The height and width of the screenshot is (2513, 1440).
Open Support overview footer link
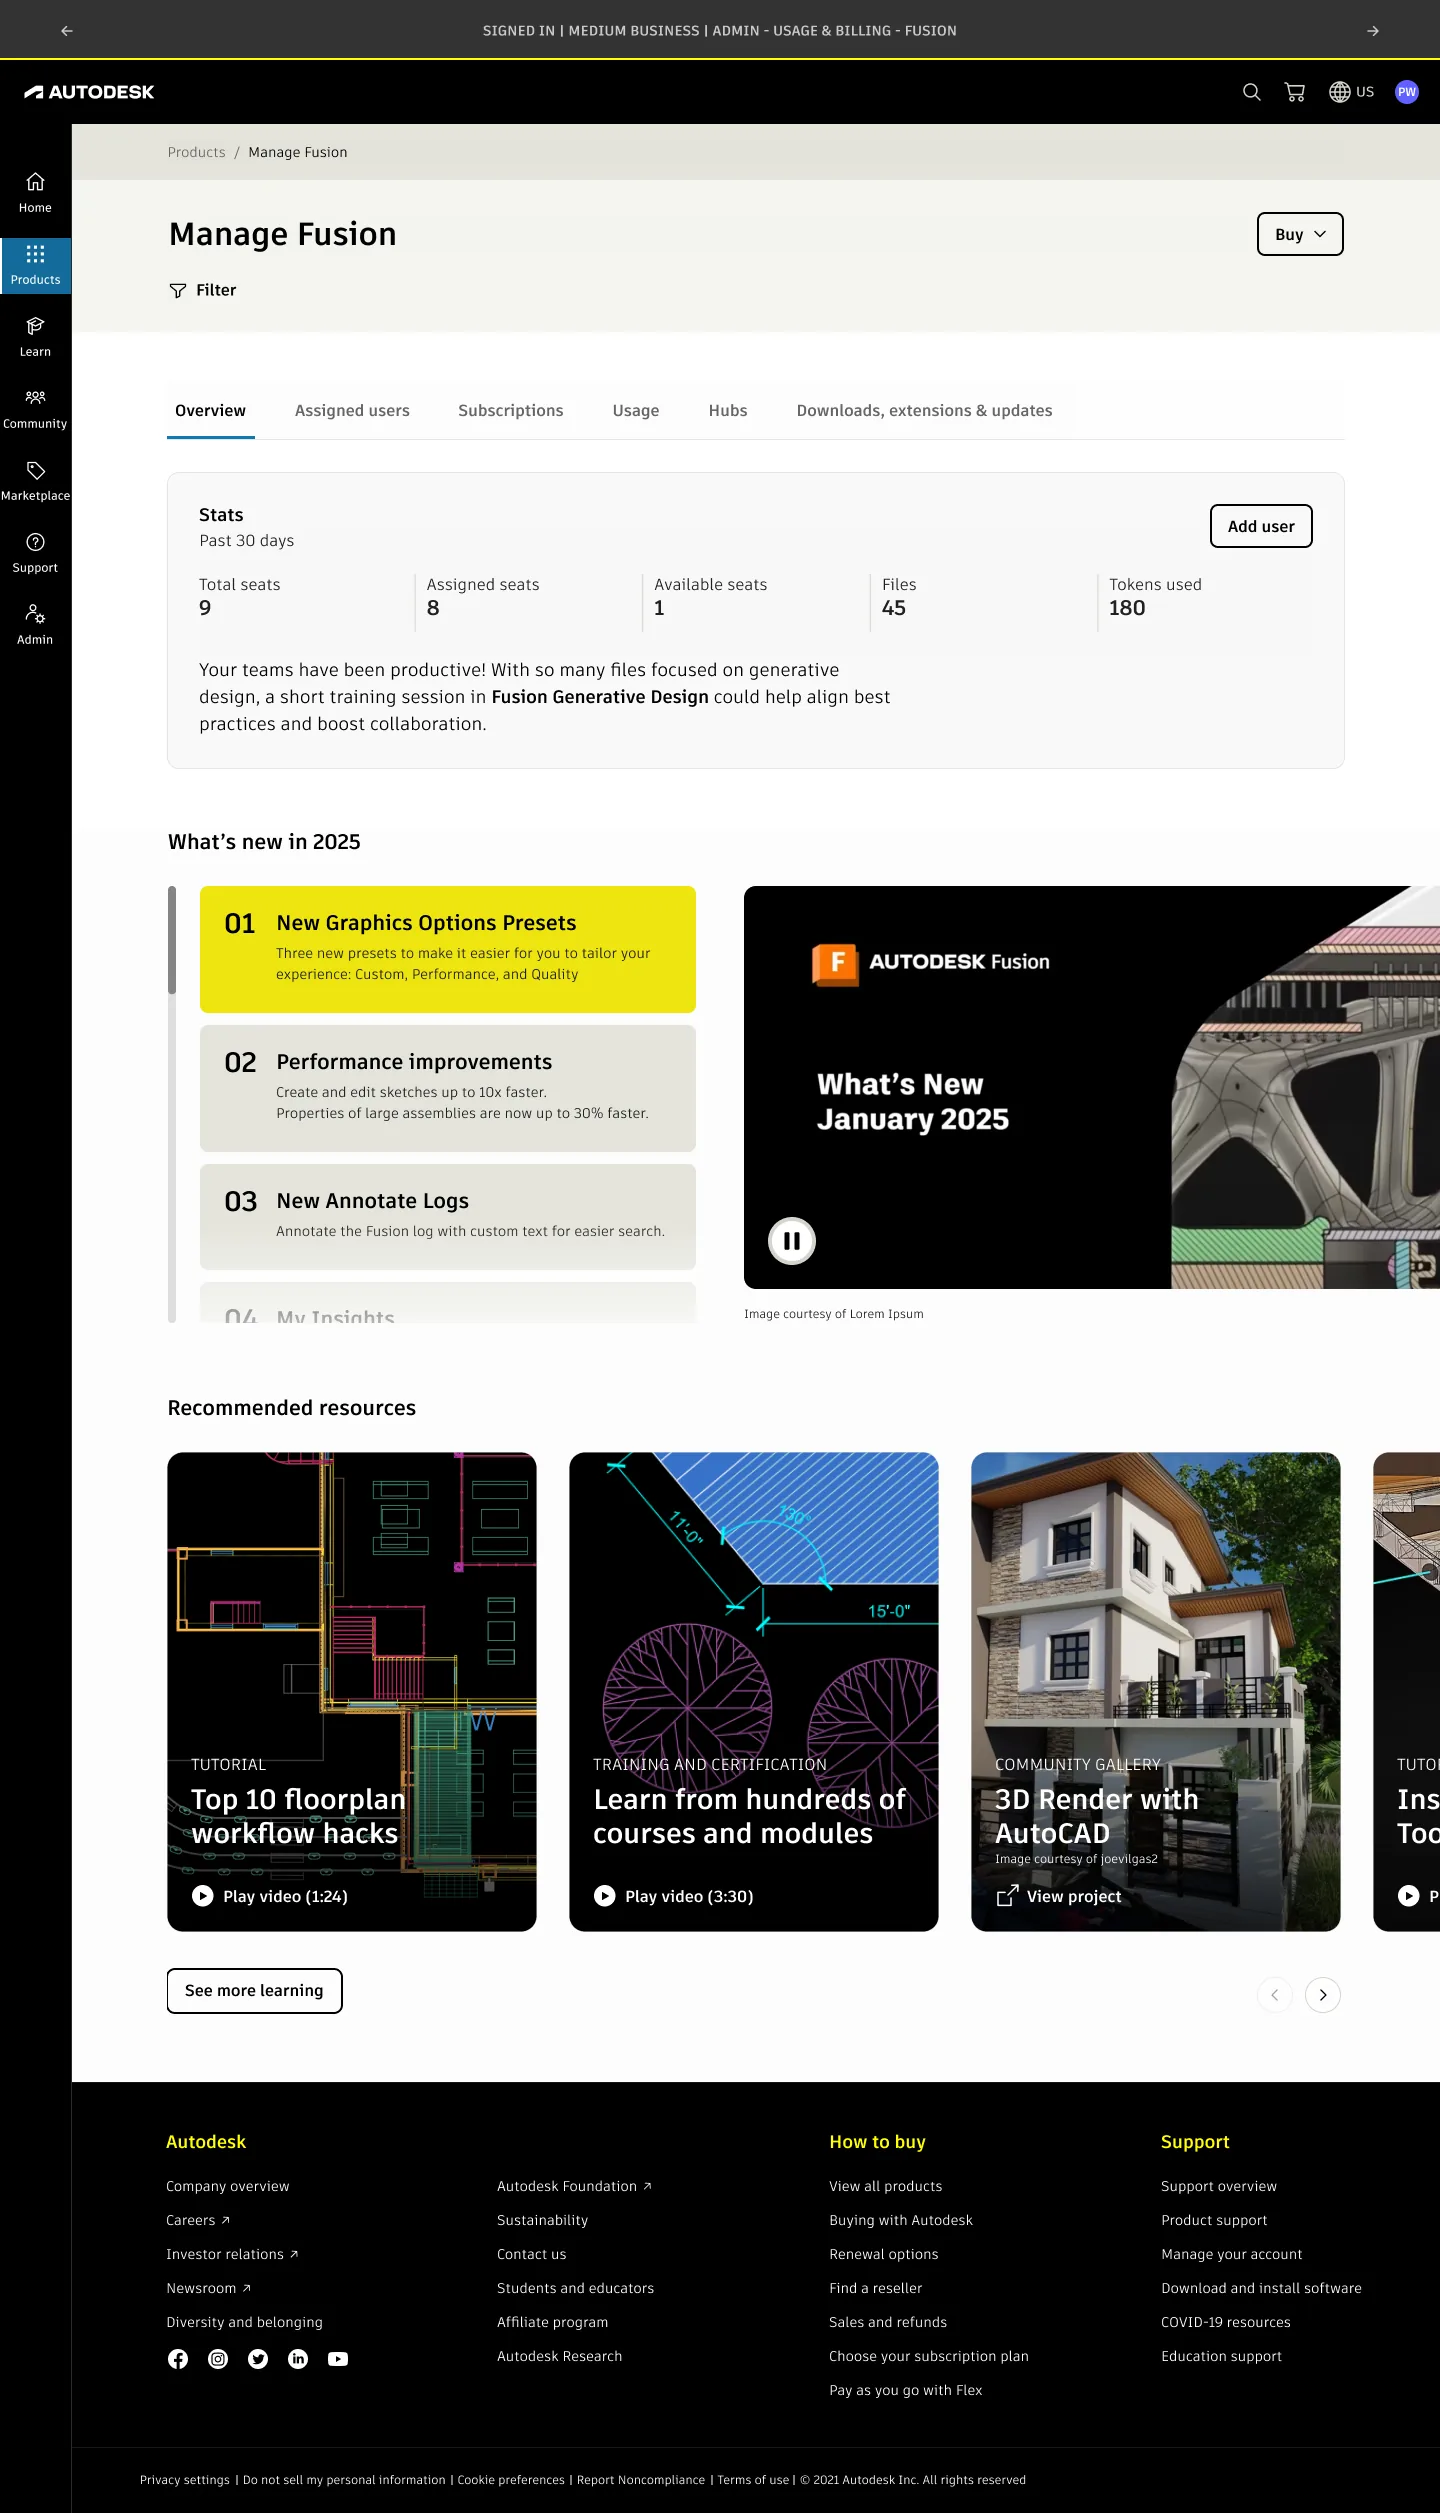[x=1219, y=2186]
